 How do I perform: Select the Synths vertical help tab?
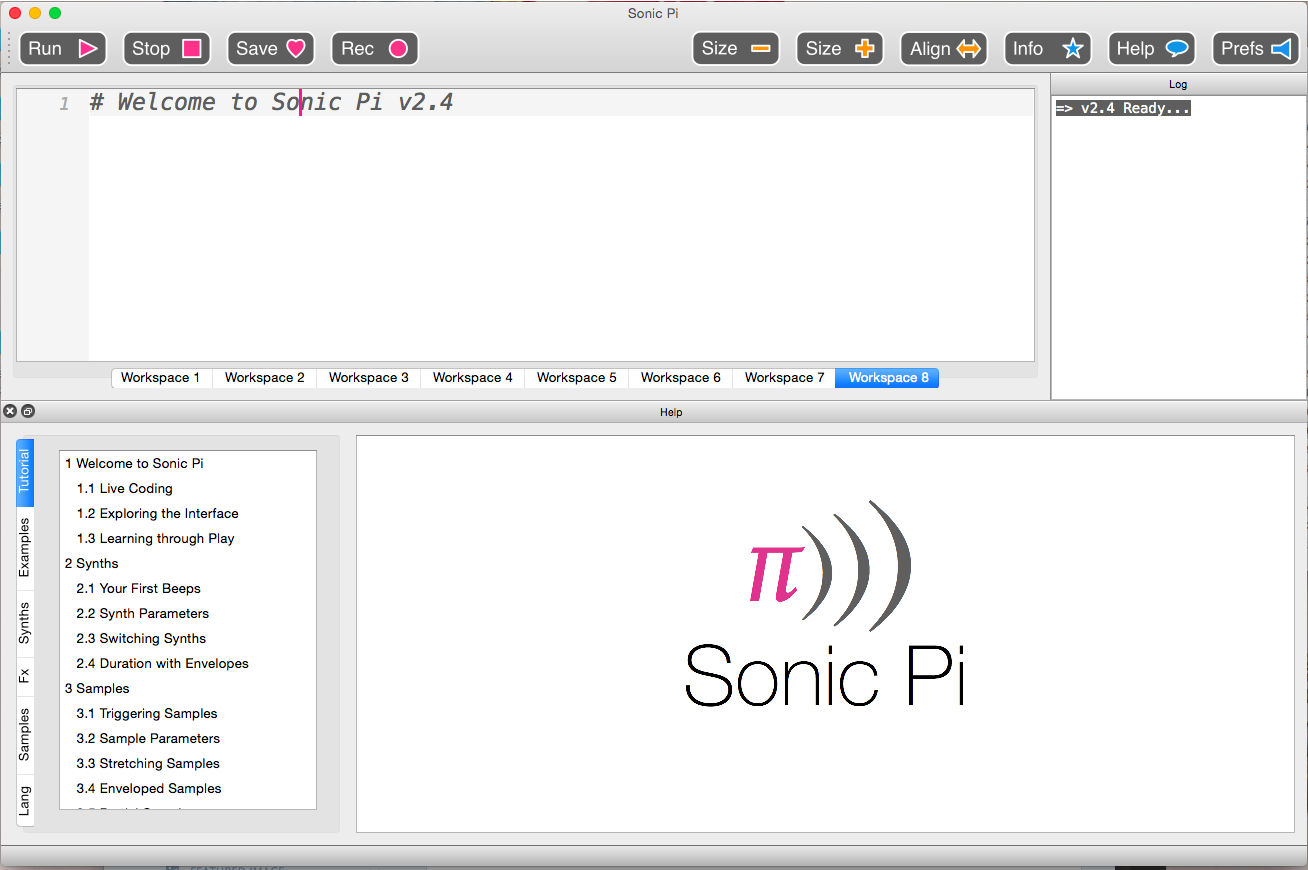pyautogui.click(x=25, y=622)
